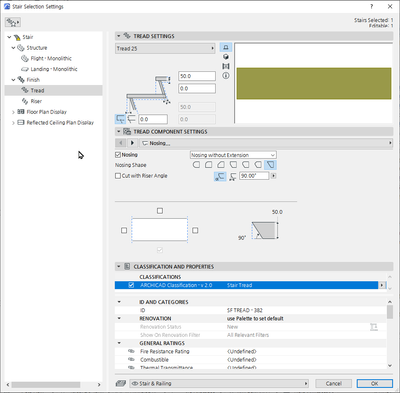Check the top edge nosing checkbox
The height and width of the screenshot is (393, 400).
point(160,211)
